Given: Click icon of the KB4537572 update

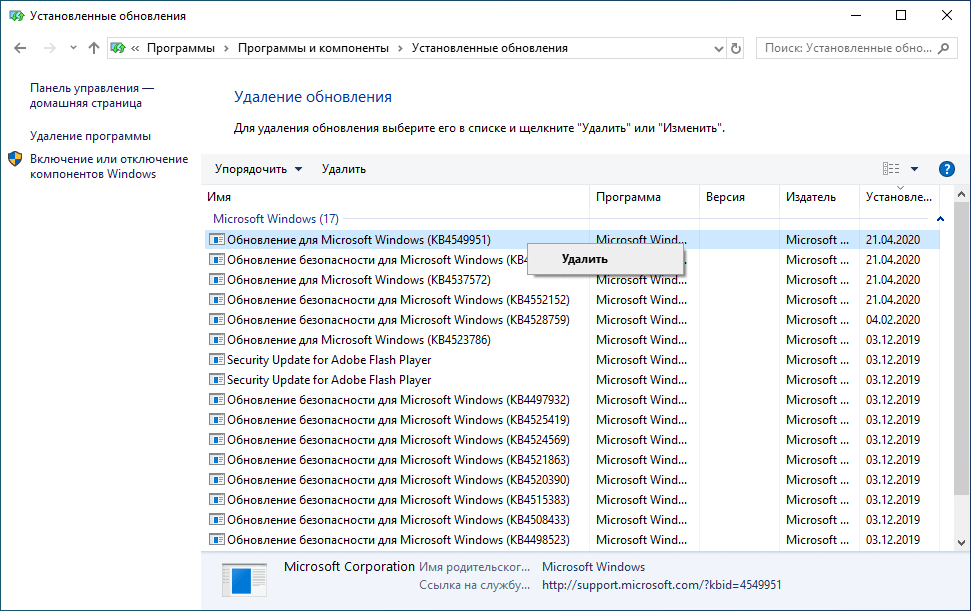Looking at the screenshot, I should coord(217,280).
